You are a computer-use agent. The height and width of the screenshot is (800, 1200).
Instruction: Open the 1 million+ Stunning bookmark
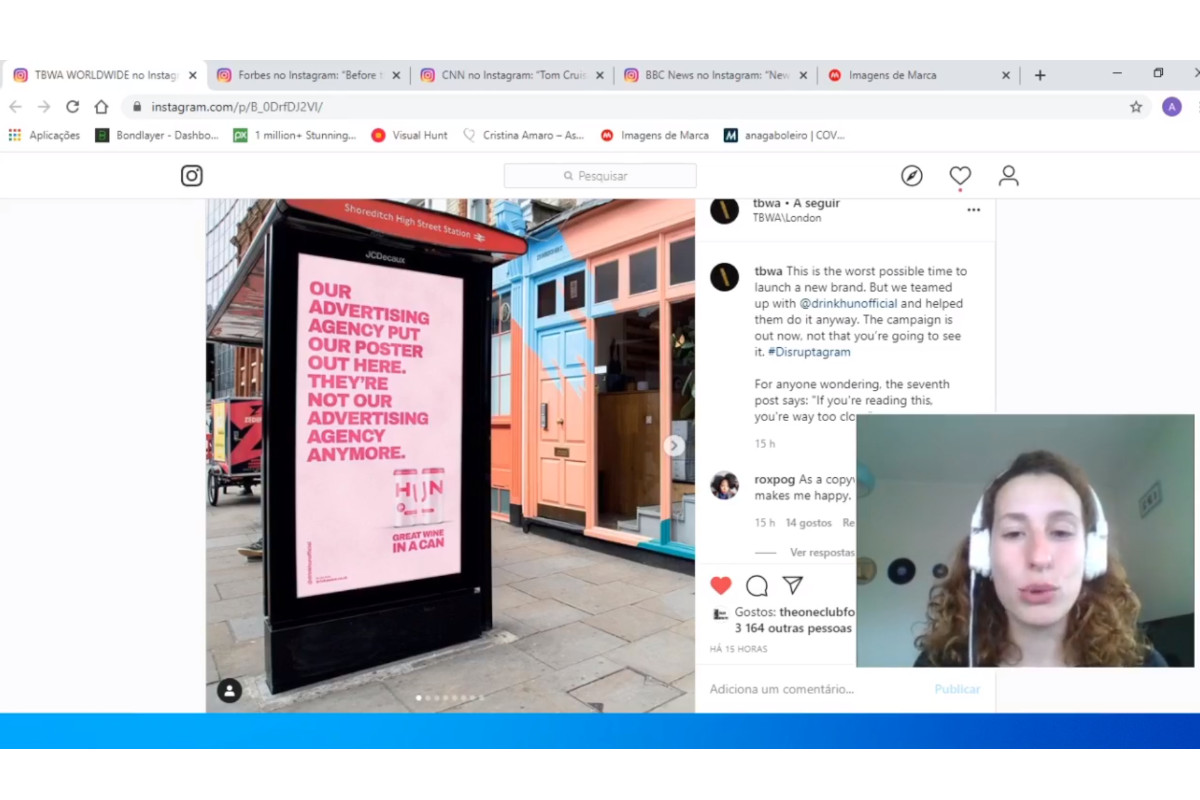pyautogui.click(x=295, y=135)
